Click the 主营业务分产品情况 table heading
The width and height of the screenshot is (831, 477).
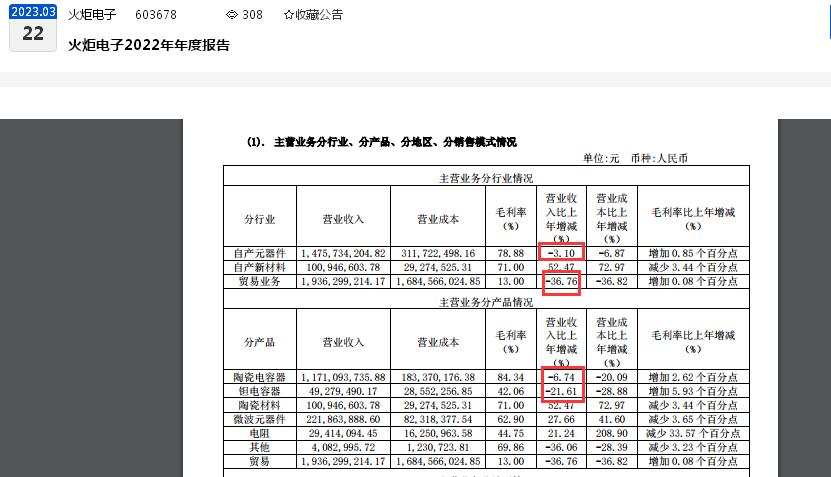pyautogui.click(x=486, y=302)
